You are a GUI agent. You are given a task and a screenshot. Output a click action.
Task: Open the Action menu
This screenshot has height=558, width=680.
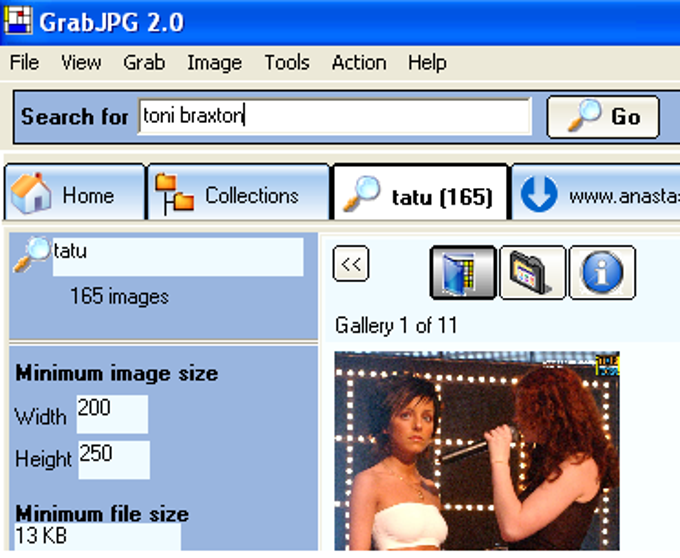coord(359,62)
